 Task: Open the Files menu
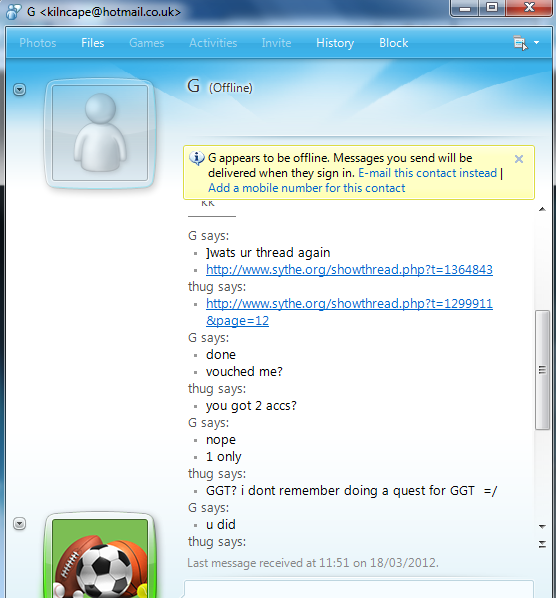(x=93, y=43)
